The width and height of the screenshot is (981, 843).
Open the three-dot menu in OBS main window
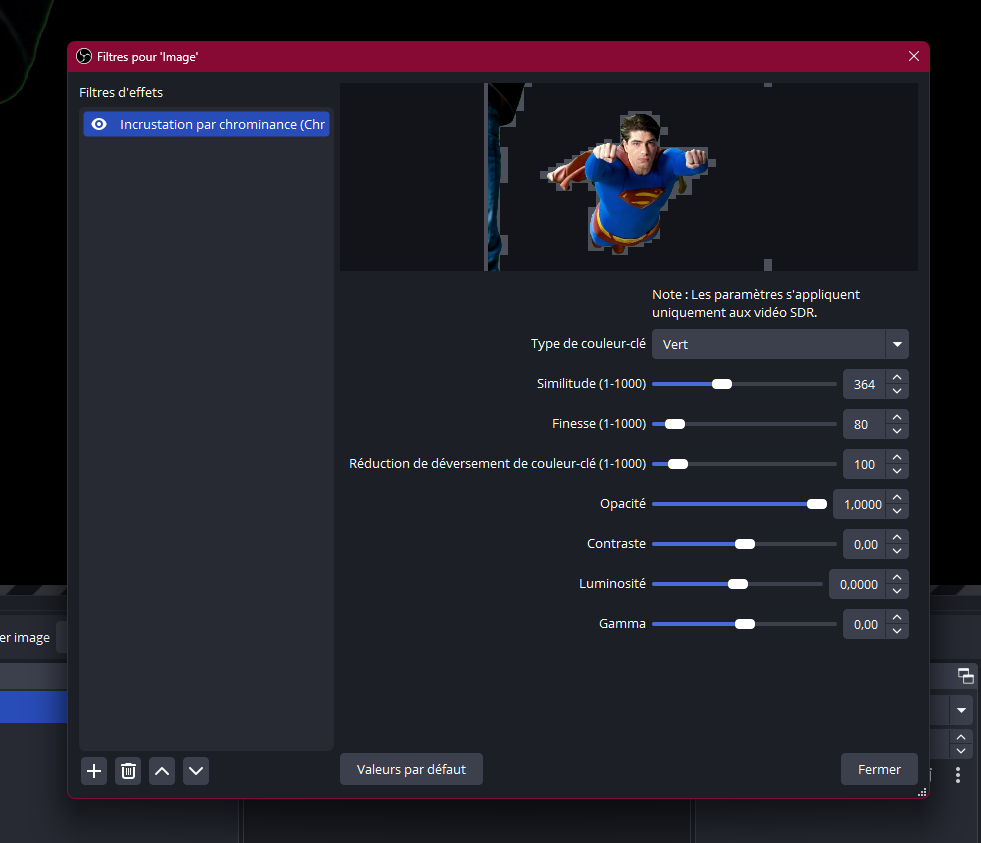[958, 775]
